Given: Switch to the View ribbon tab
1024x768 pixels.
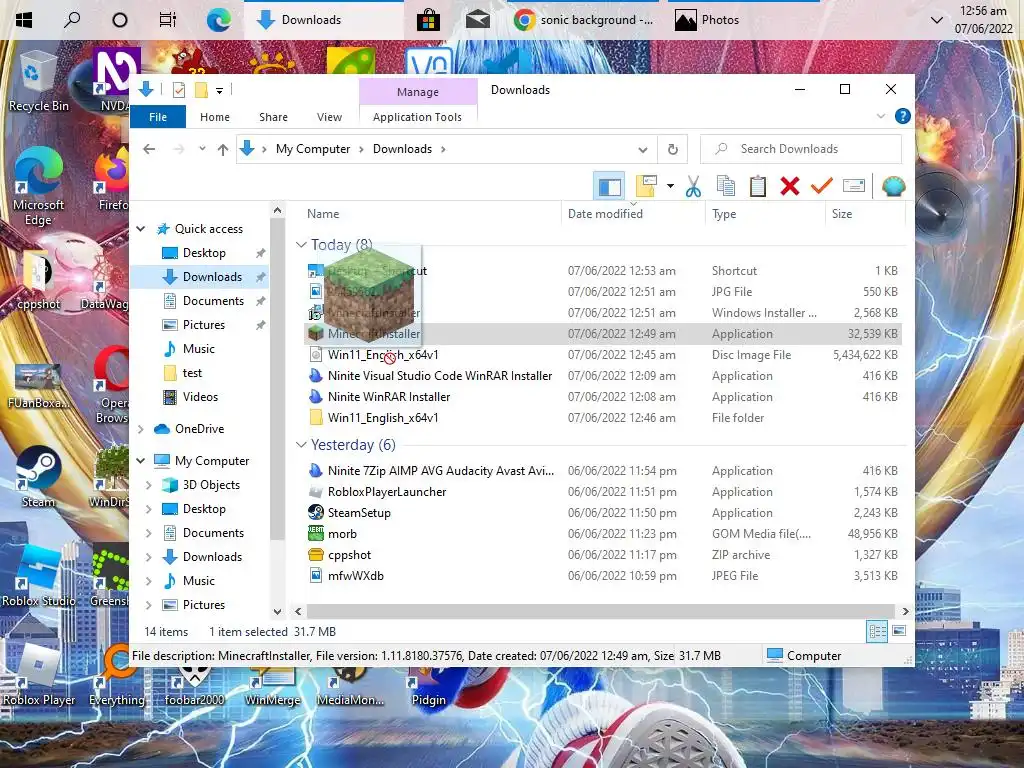Looking at the screenshot, I should [329, 117].
